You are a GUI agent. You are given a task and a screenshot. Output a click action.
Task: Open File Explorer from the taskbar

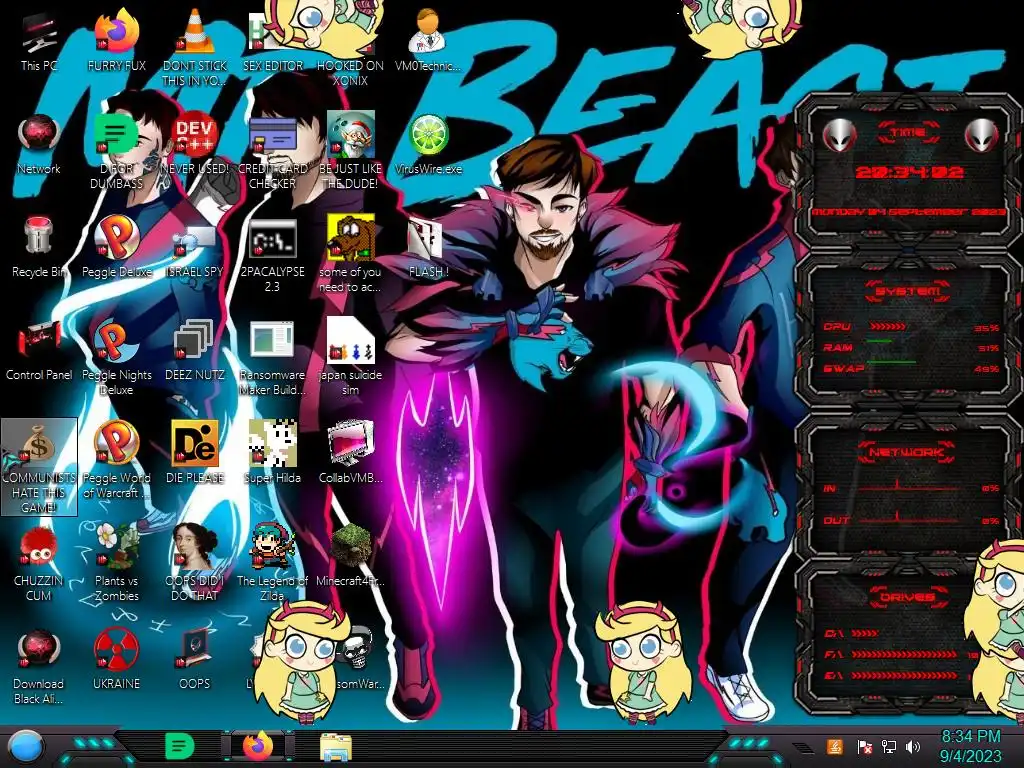336,747
